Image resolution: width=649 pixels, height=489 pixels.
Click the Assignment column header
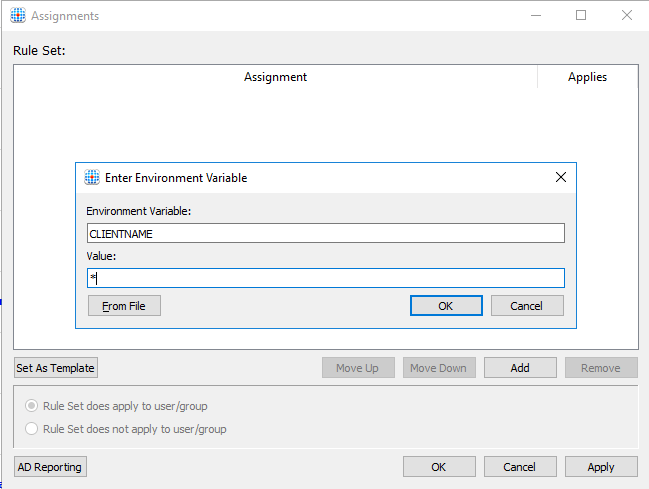tap(275, 77)
